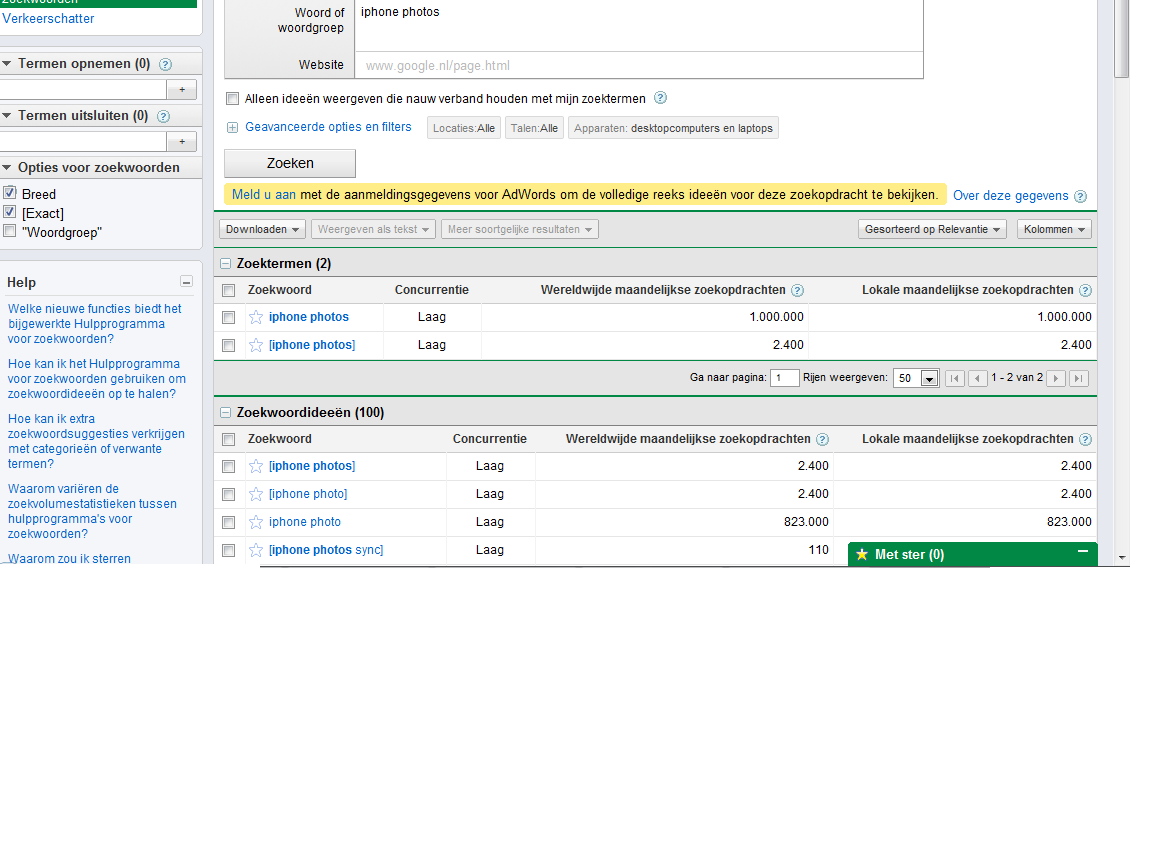Go to previous page of Zoektermen results
The height and width of the screenshot is (864, 1152).
[x=977, y=378]
